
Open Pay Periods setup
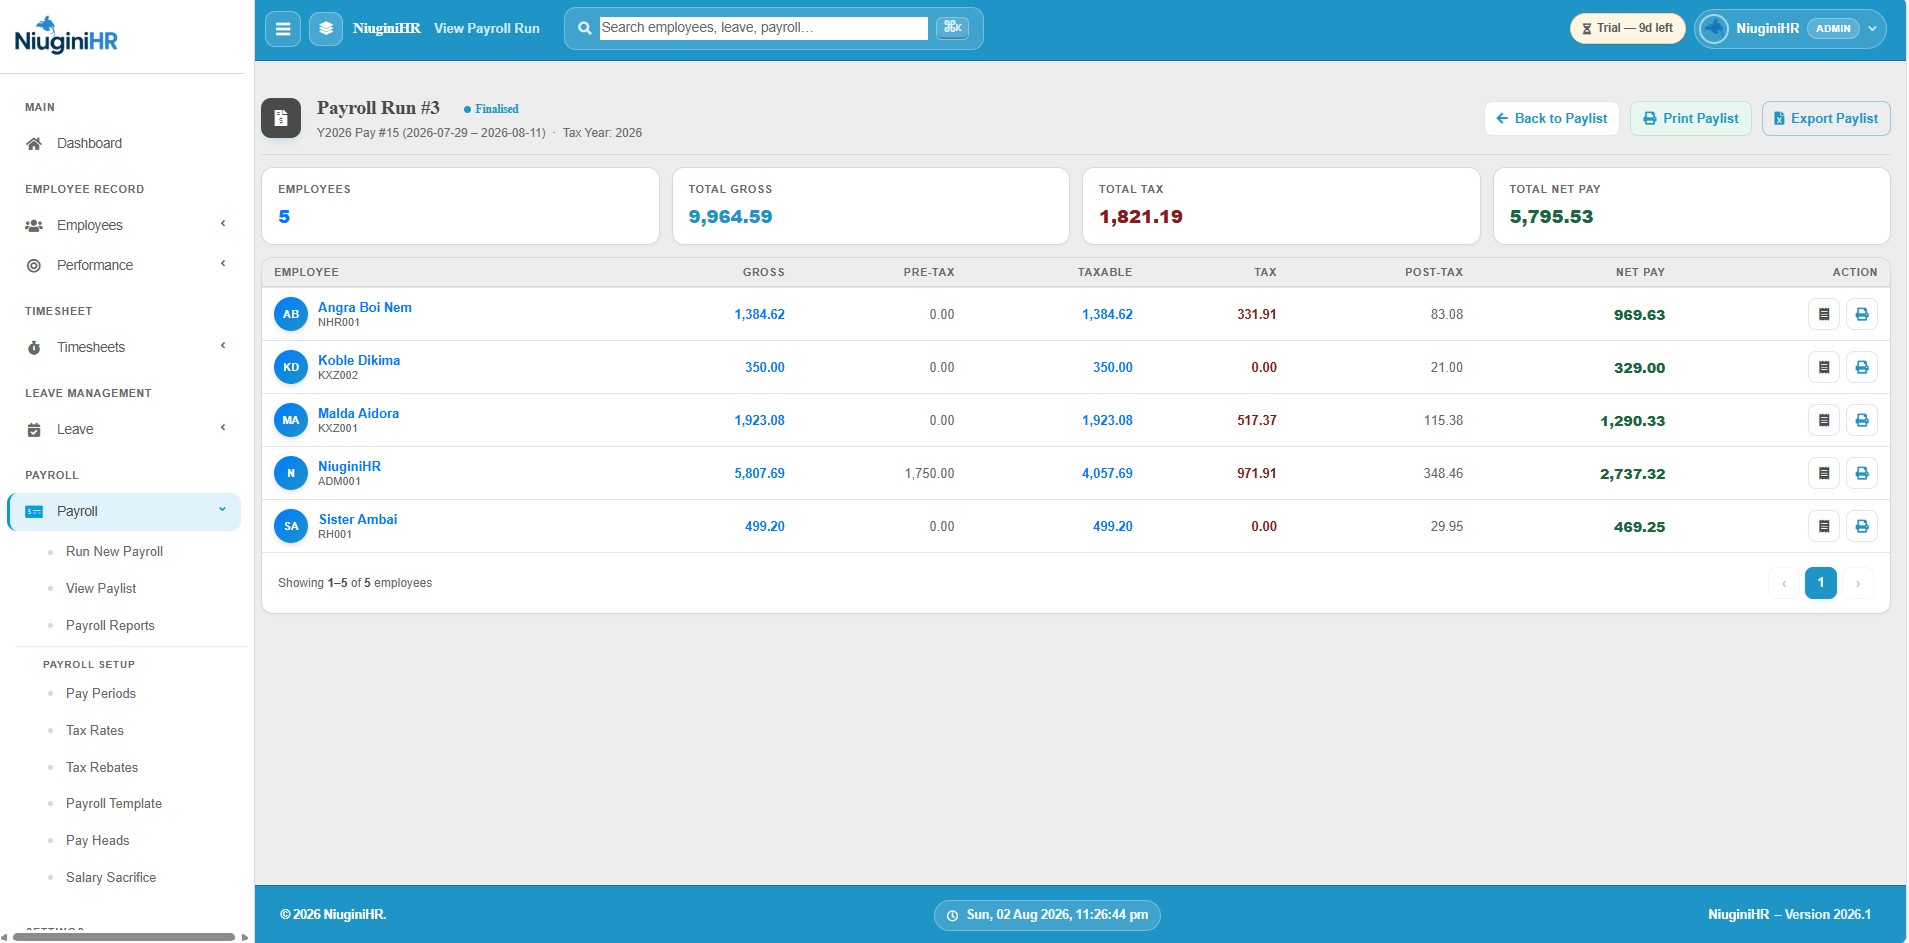(101, 694)
